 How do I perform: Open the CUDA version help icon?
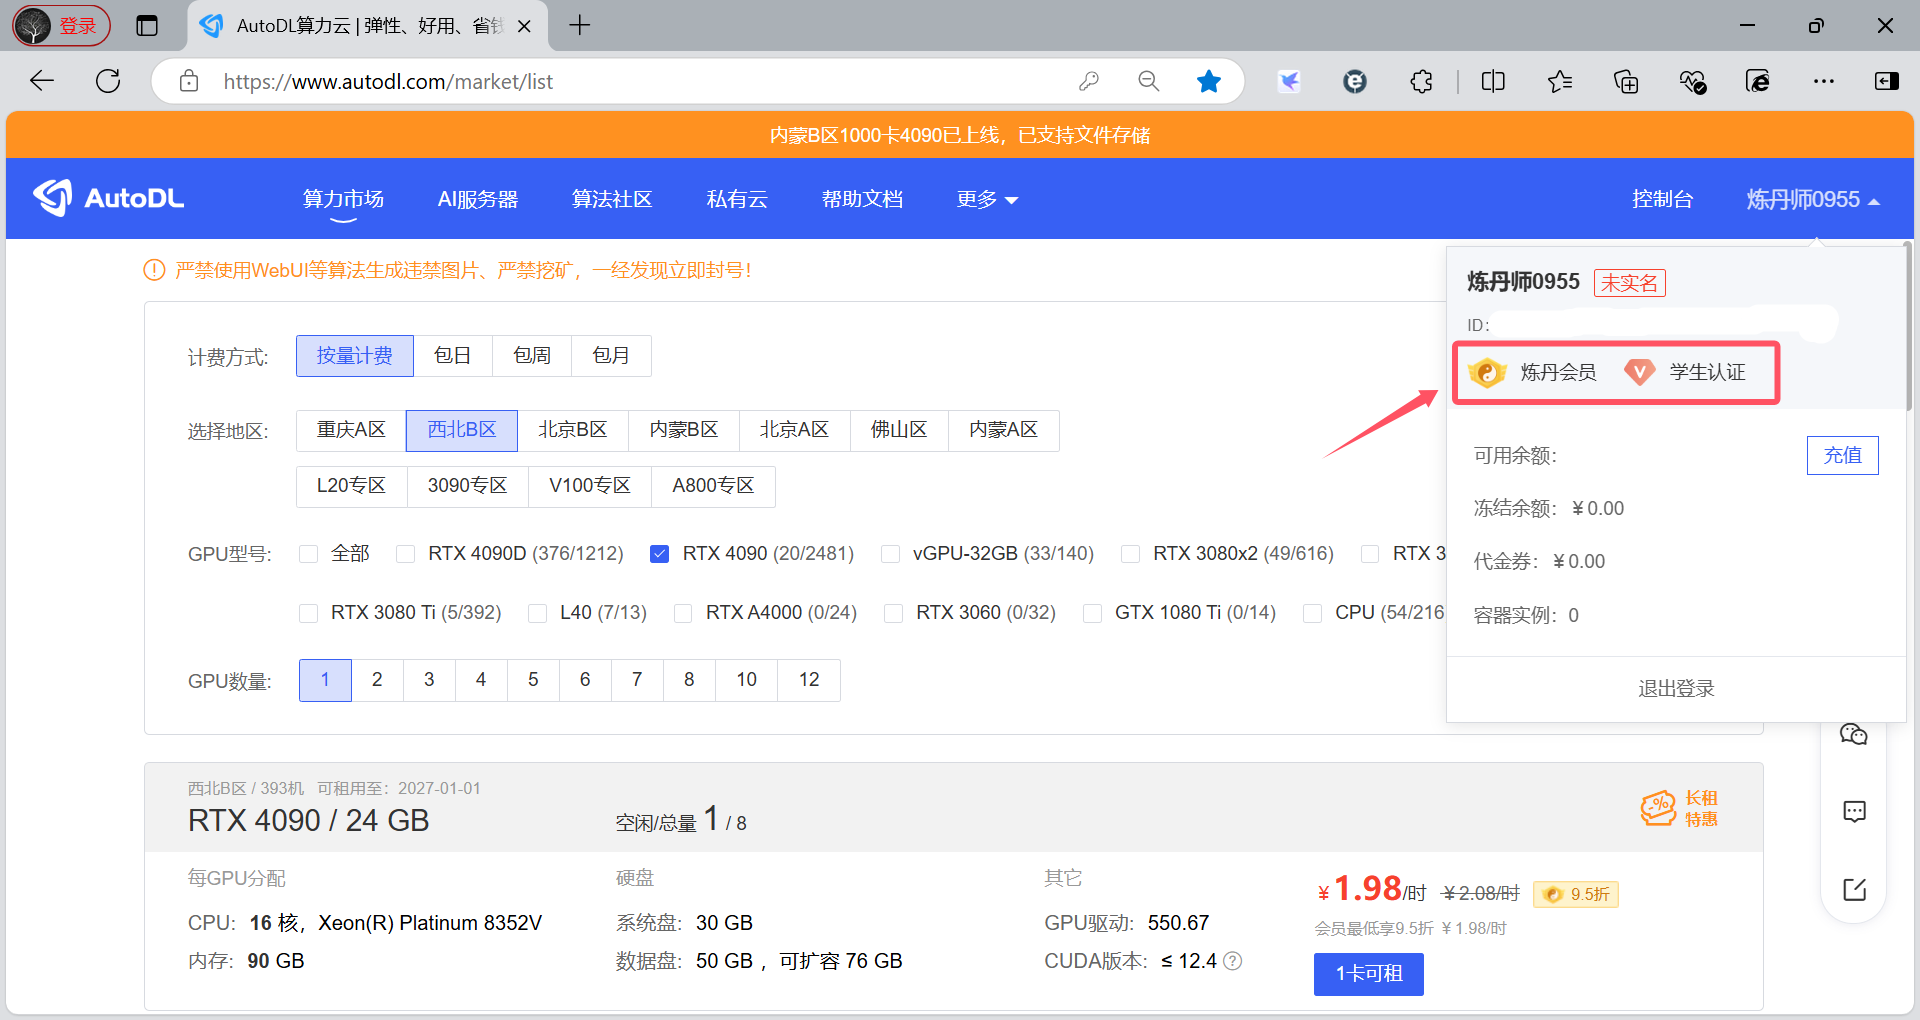(1233, 961)
